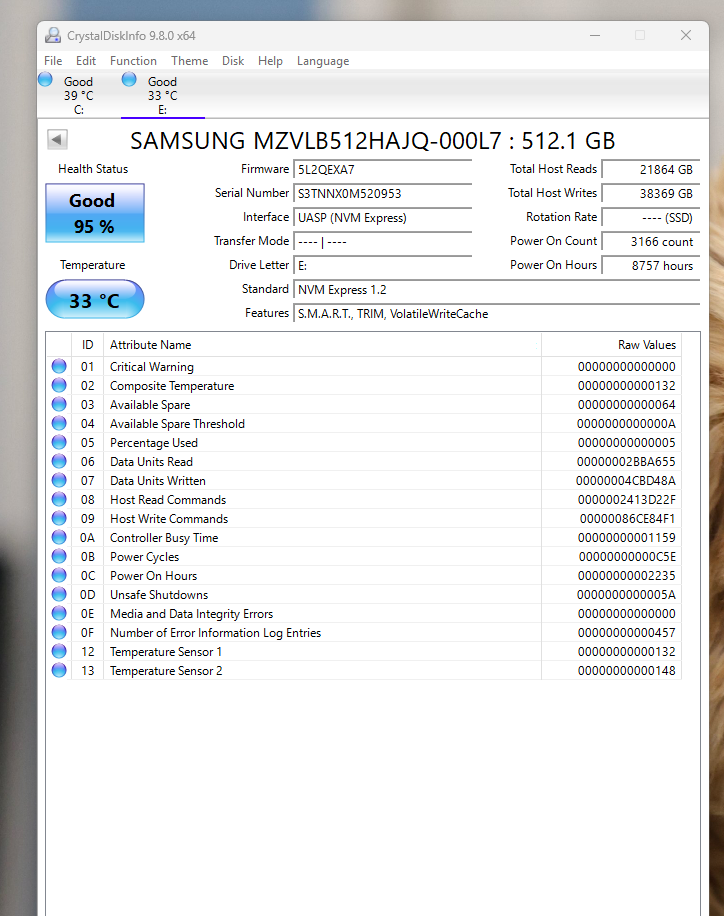Click status orb beside Available Spare Threshold

(59, 423)
